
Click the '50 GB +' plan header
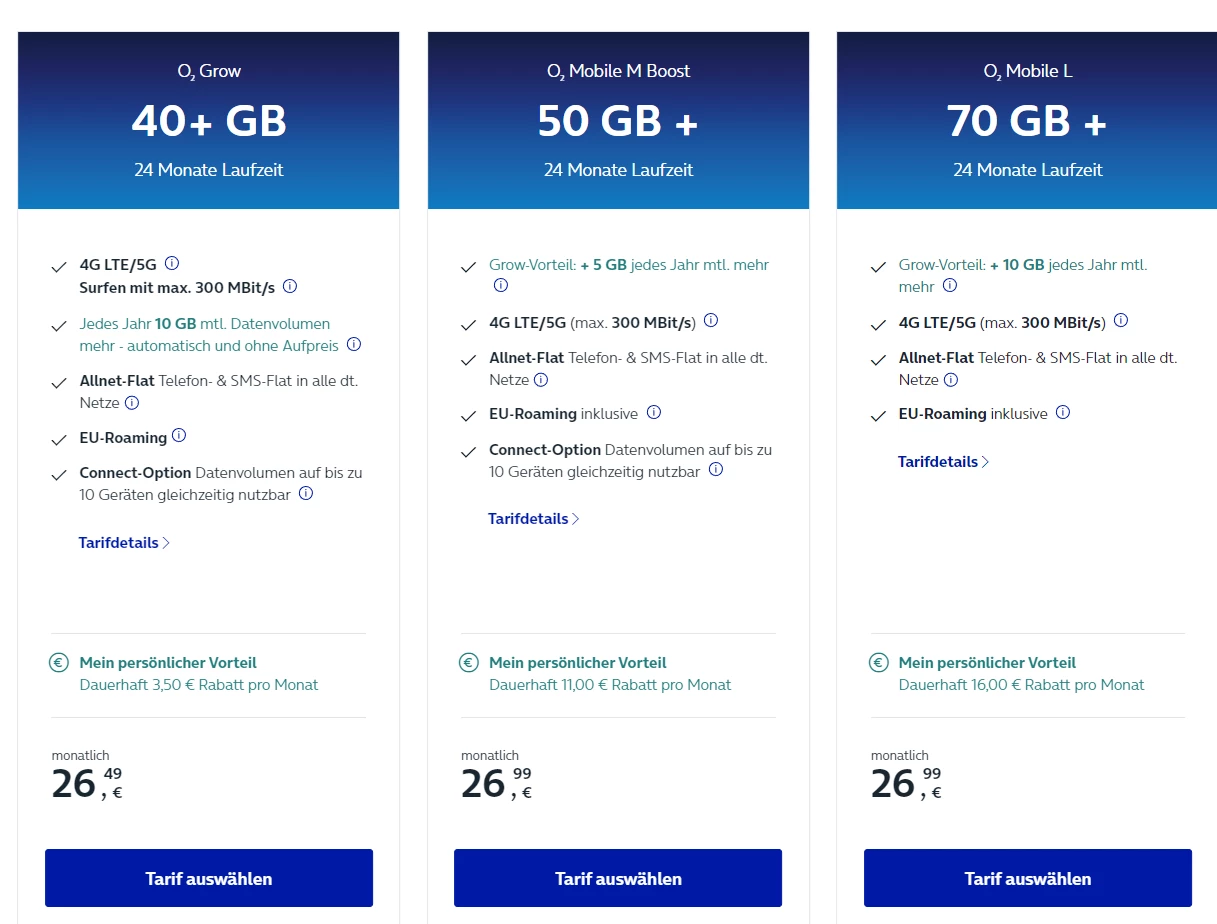[618, 122]
